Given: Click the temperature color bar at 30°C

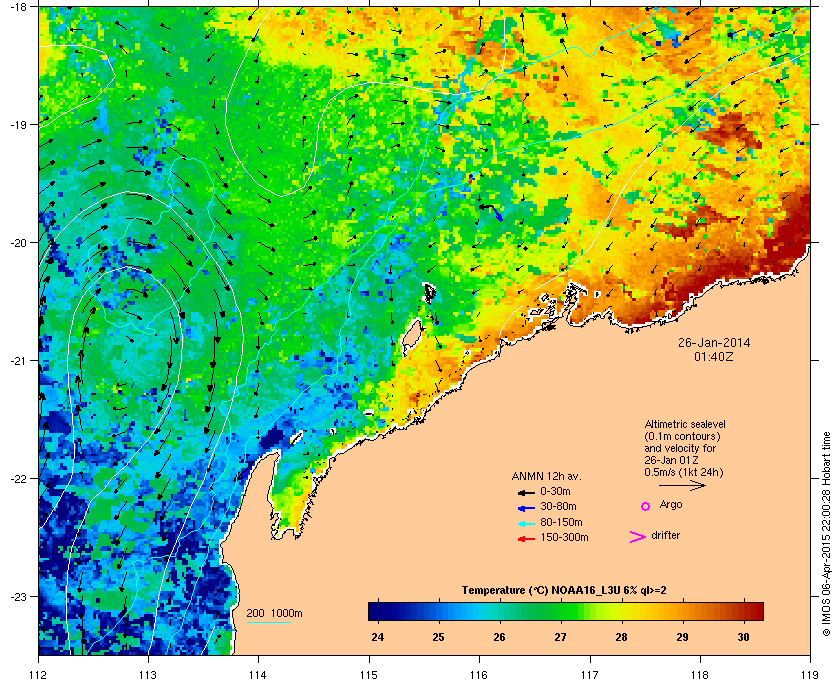Looking at the screenshot, I should pyautogui.click(x=743, y=611).
